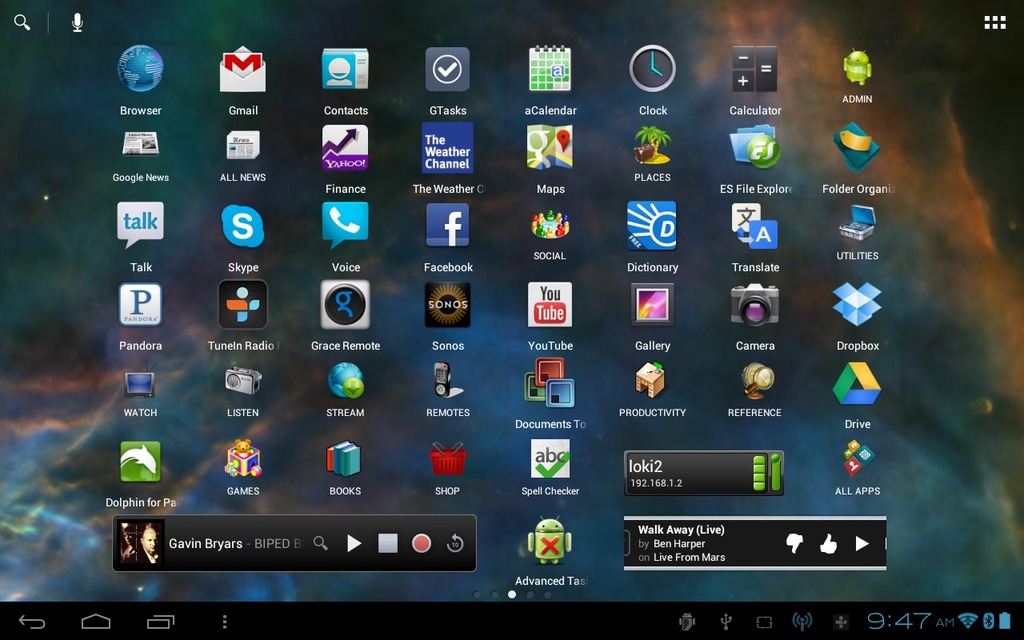Open the SOCIAL folder
The height and width of the screenshot is (640, 1024).
pyautogui.click(x=550, y=224)
